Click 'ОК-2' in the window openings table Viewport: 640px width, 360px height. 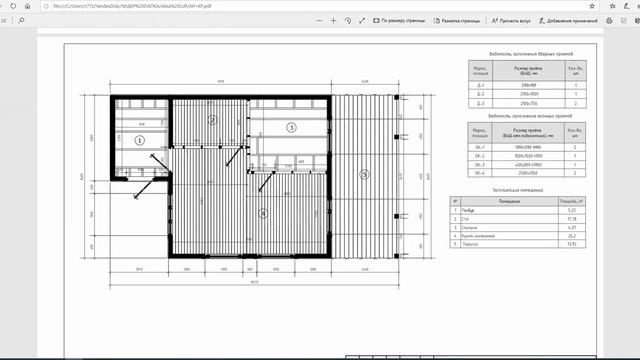tap(480, 156)
